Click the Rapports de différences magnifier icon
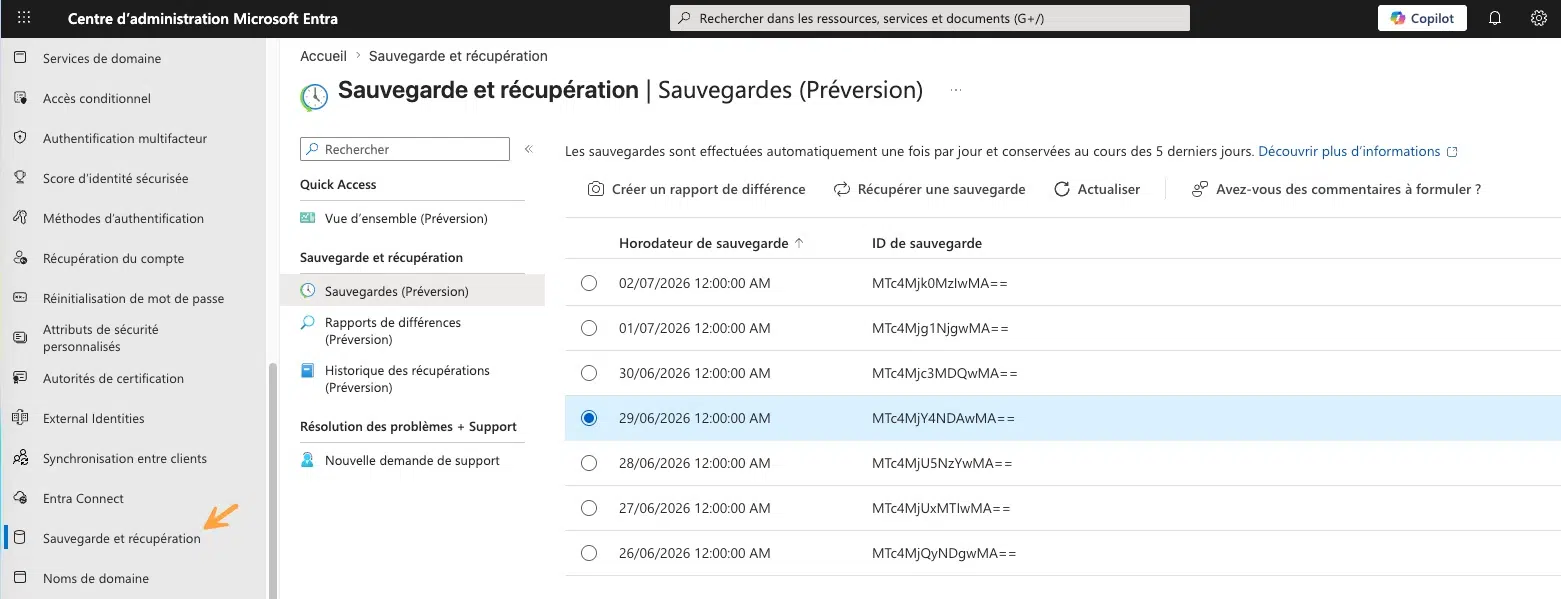This screenshot has width=1561, height=599. tap(308, 323)
